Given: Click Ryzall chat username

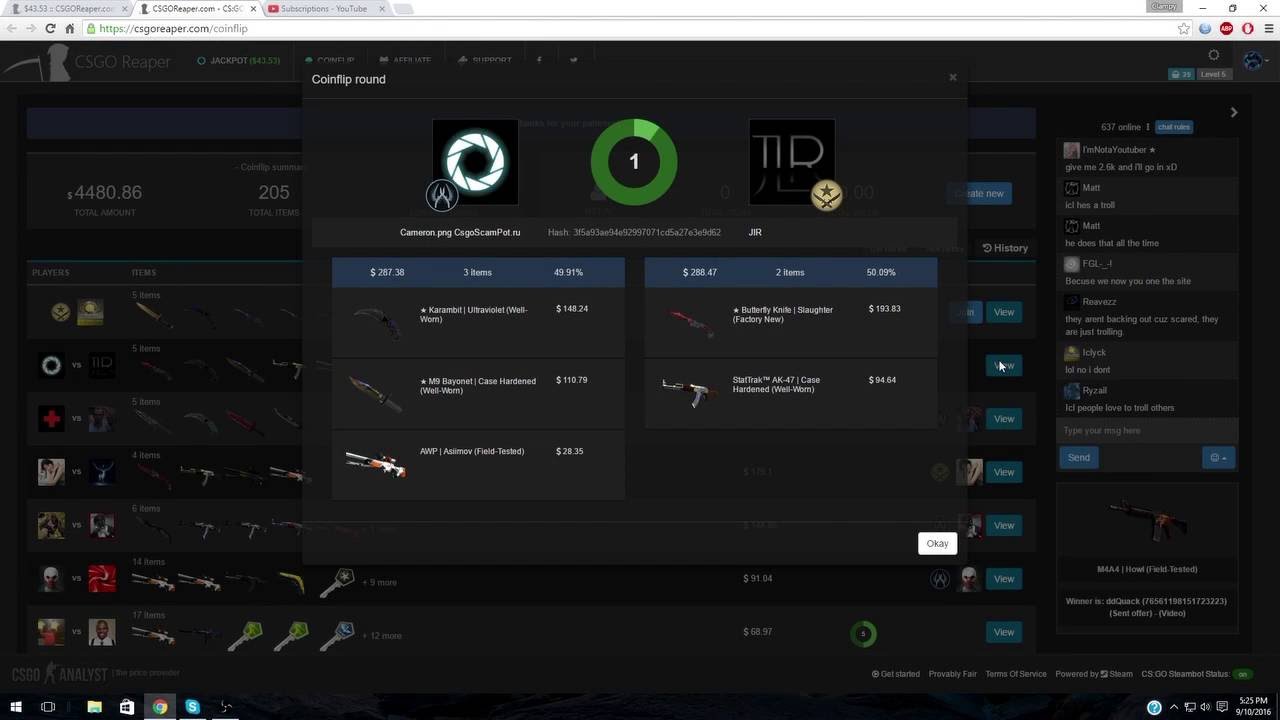Looking at the screenshot, I should point(1094,391).
